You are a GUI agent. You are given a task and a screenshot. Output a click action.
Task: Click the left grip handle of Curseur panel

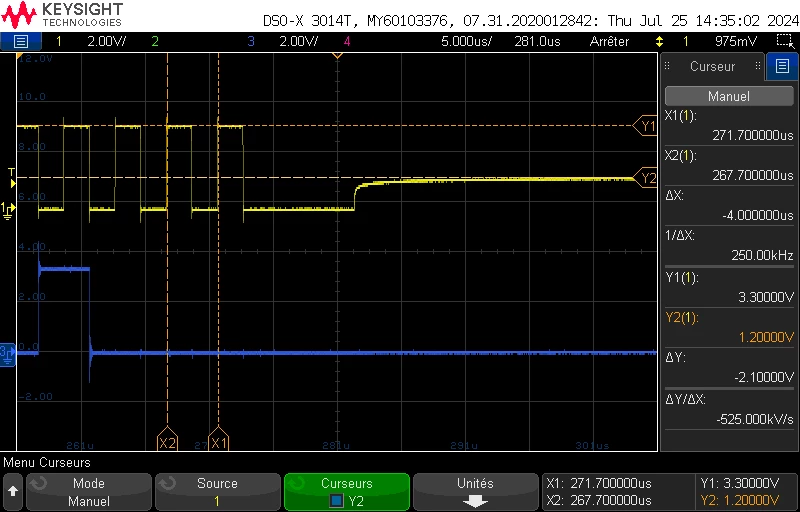click(x=667, y=66)
